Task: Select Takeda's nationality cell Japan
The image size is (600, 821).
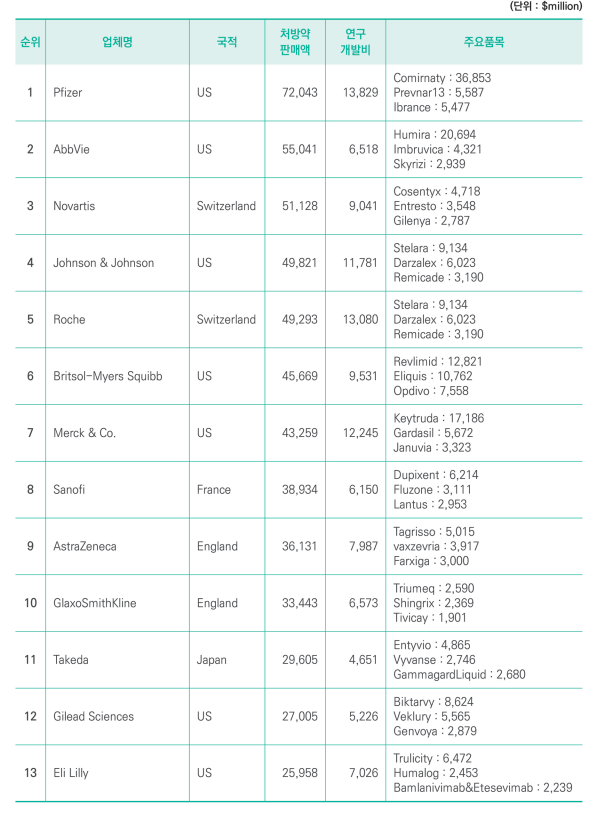Action: coord(212,660)
